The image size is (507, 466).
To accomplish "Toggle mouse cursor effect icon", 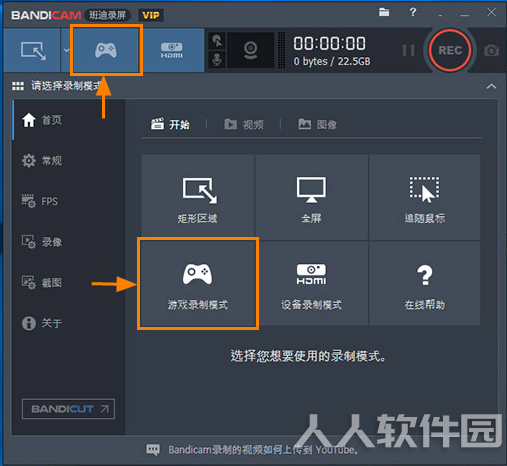I will [x=217, y=41].
